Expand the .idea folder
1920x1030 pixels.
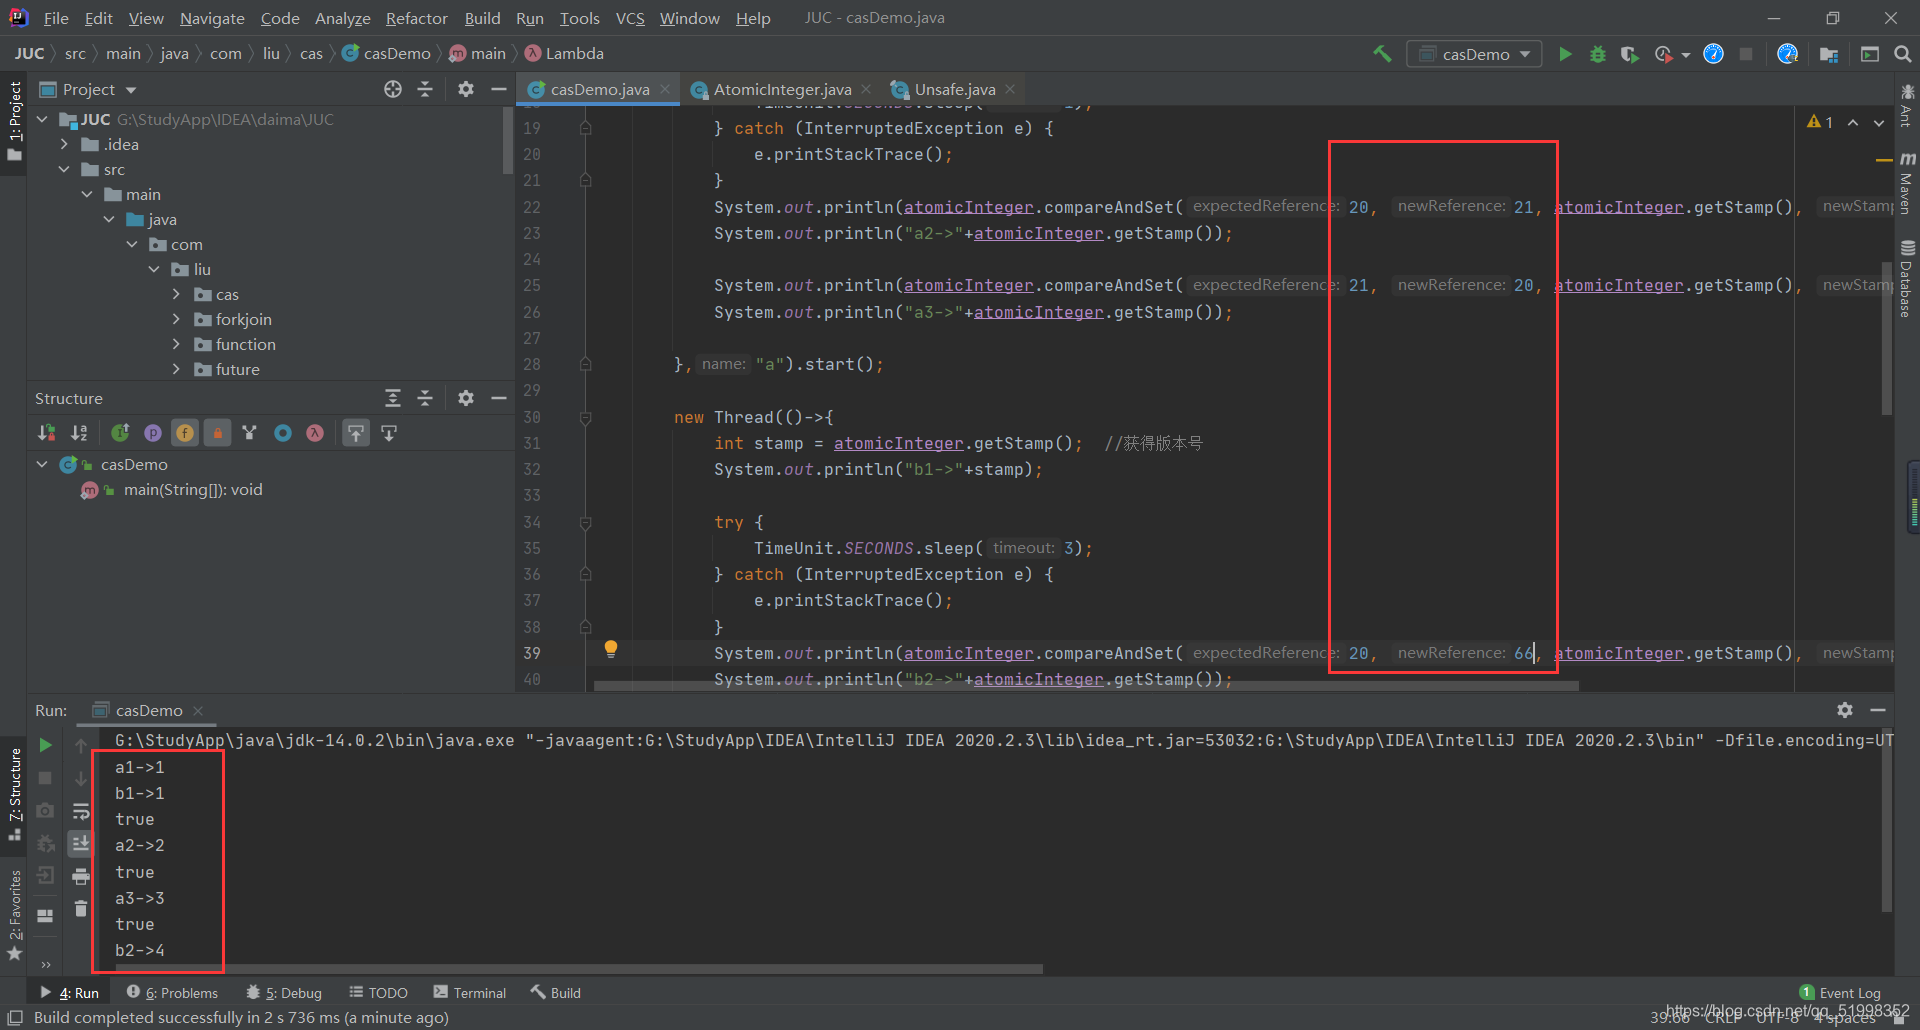click(x=64, y=144)
